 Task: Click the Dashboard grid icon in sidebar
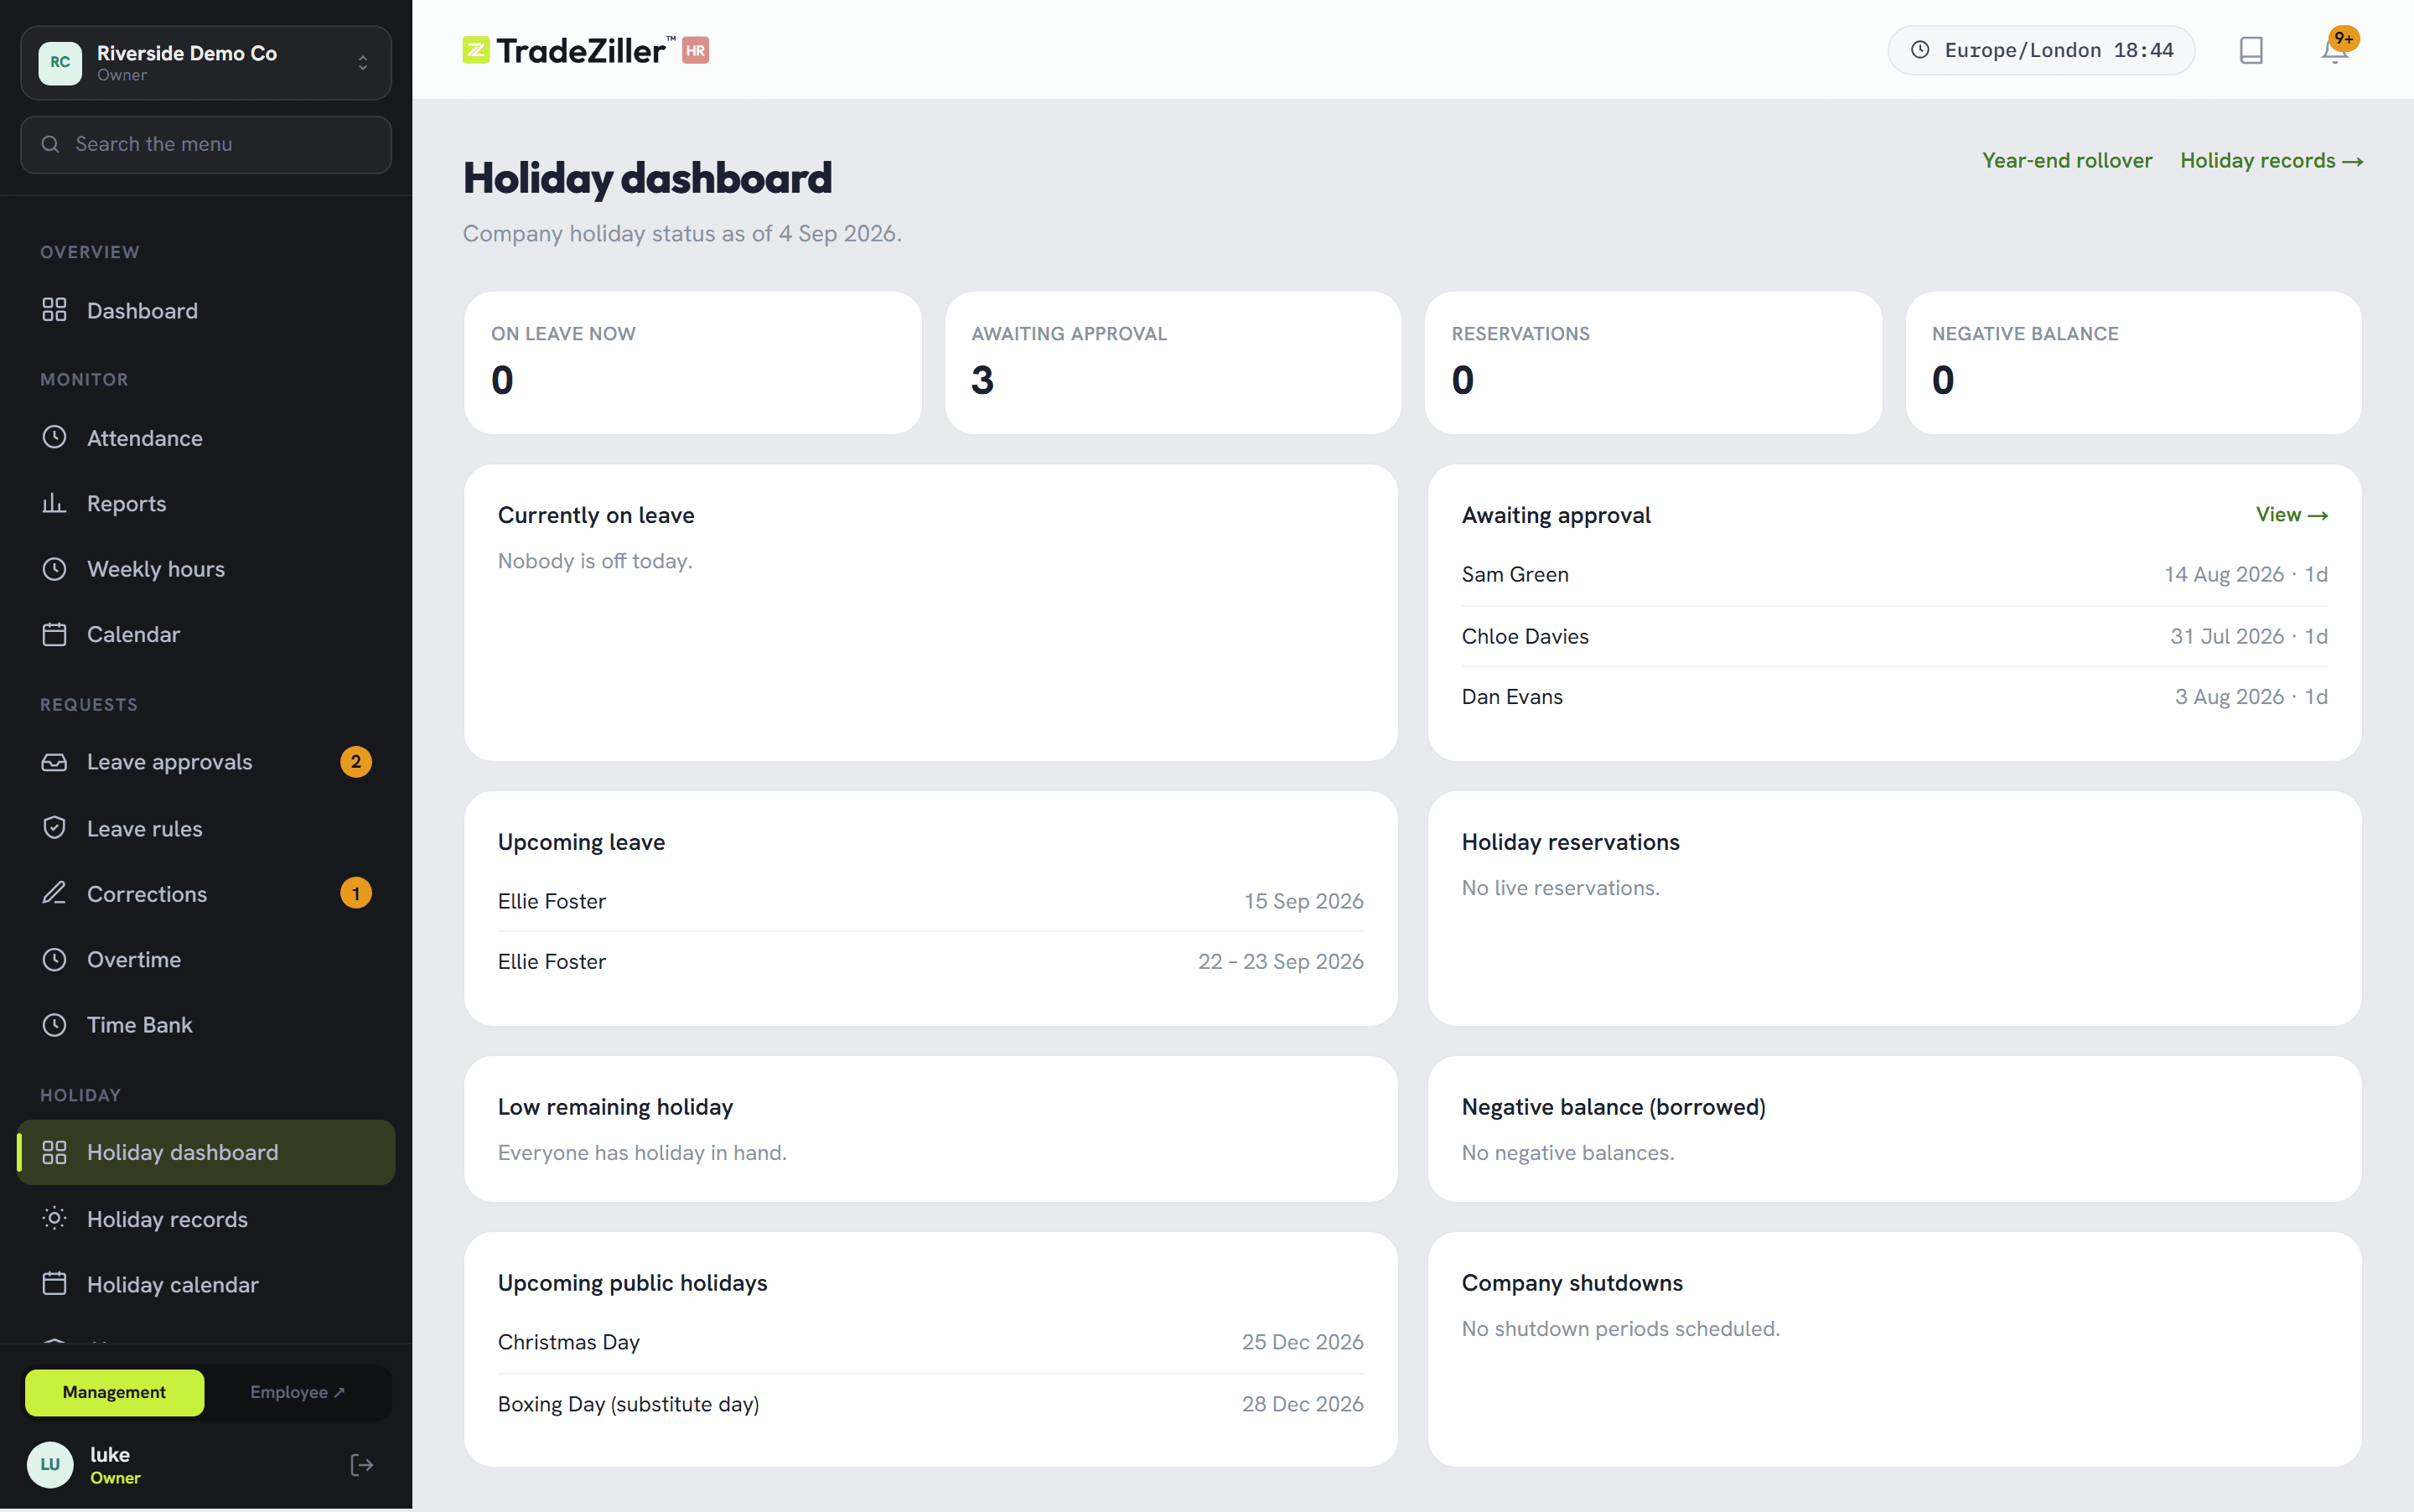(54, 310)
